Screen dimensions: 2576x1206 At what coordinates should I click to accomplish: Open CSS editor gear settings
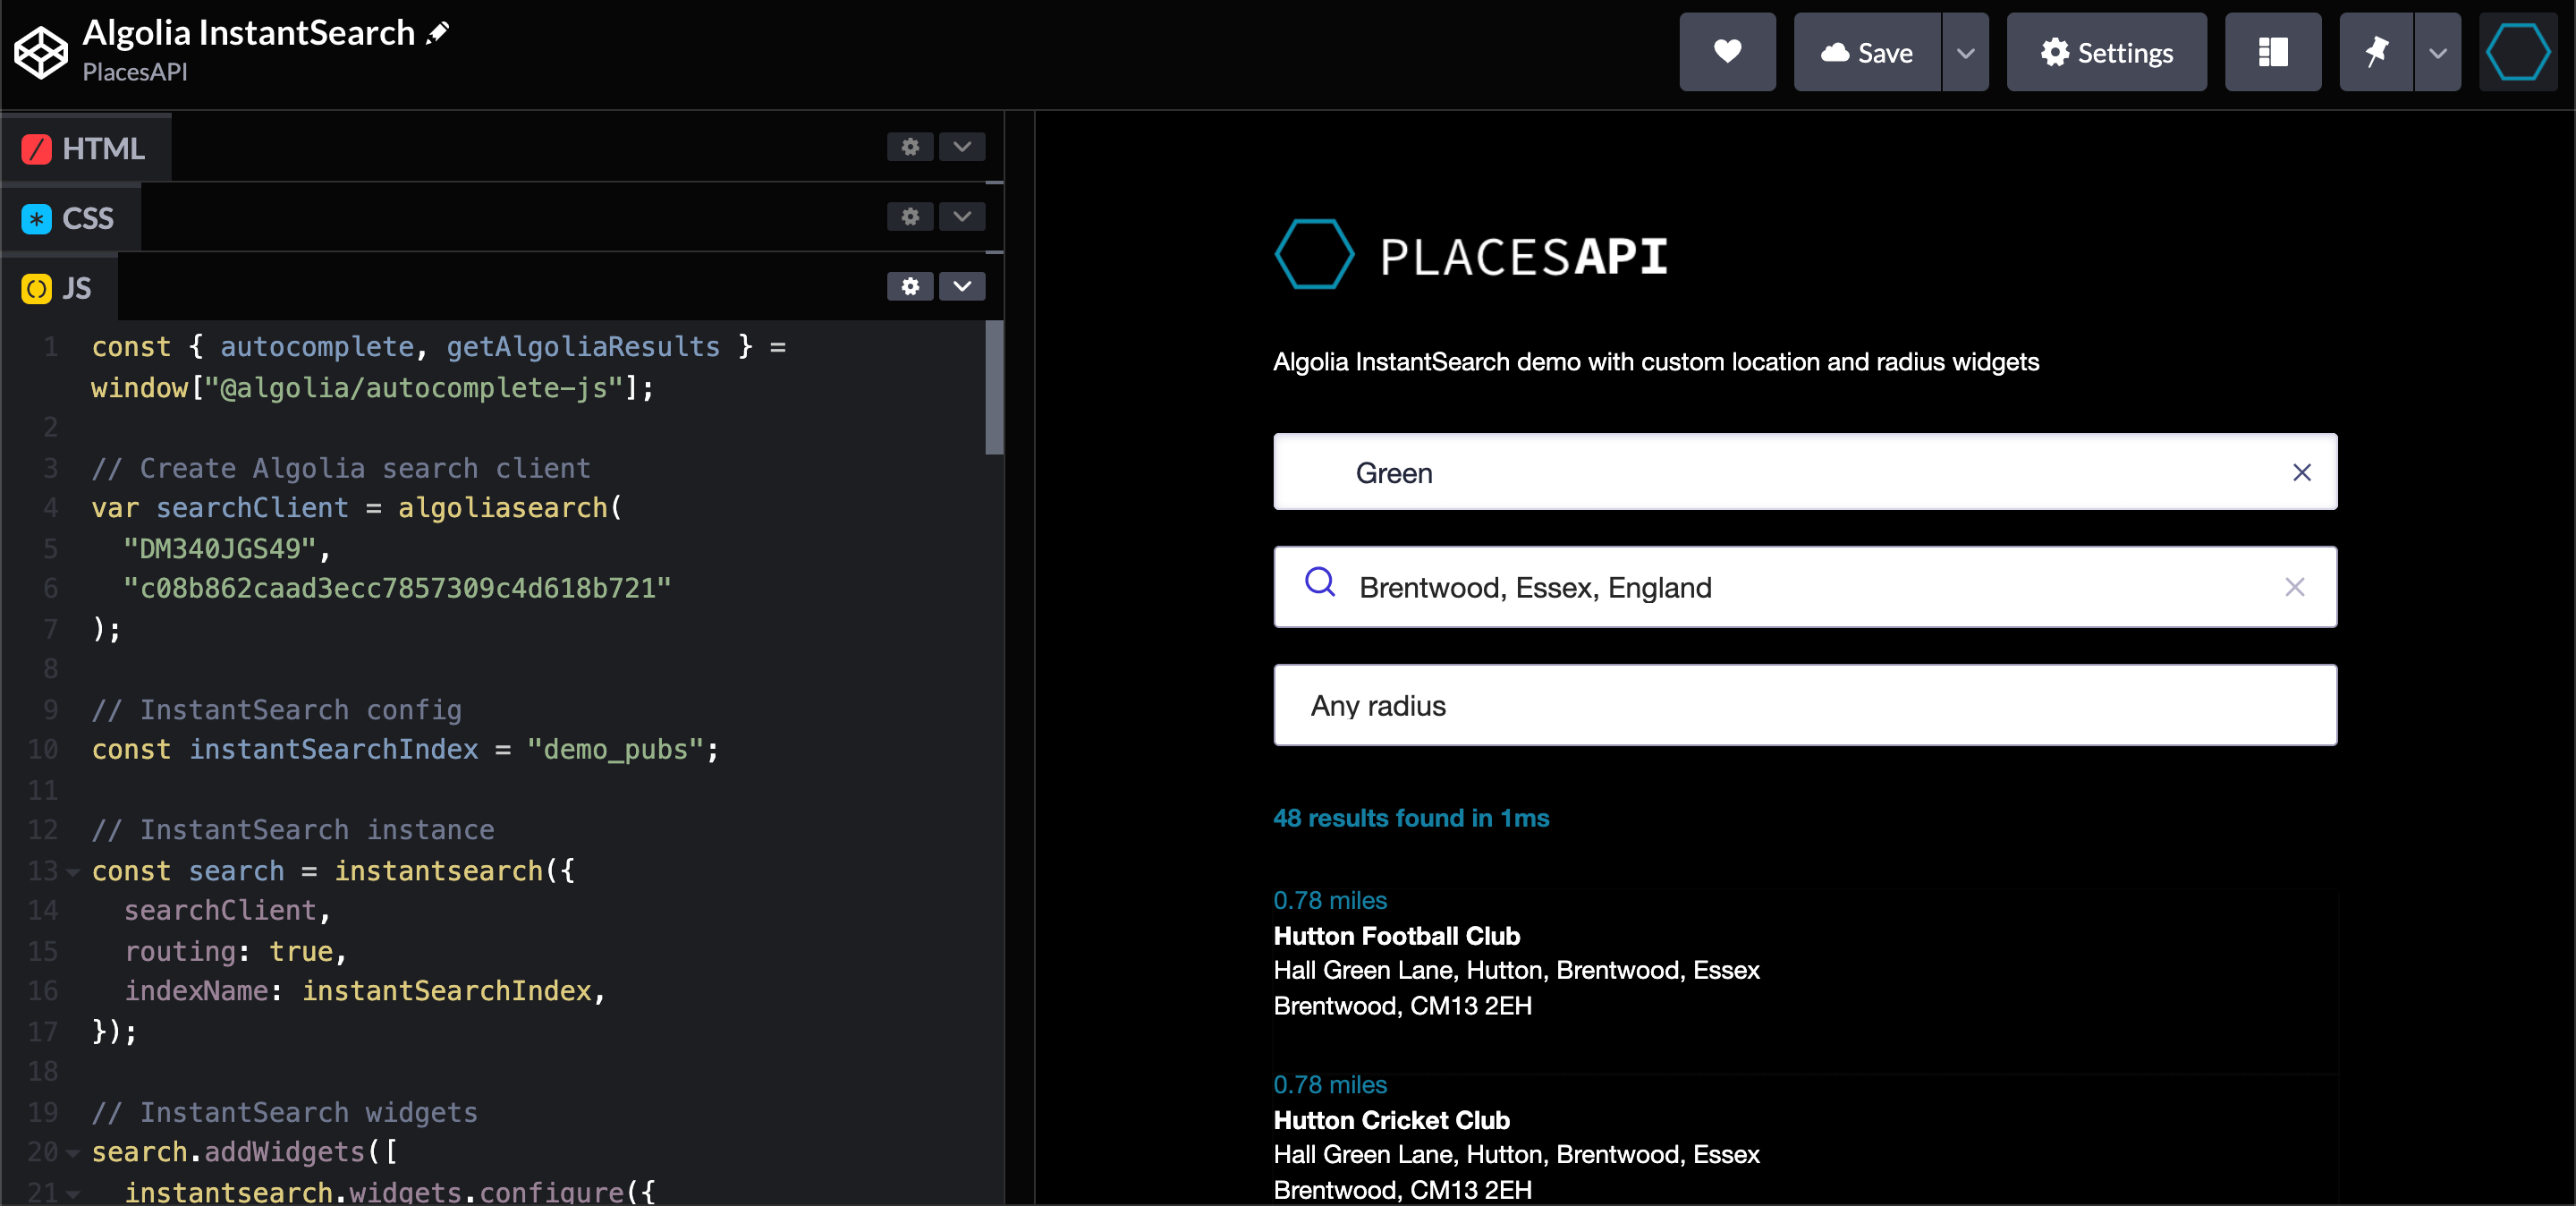point(909,217)
